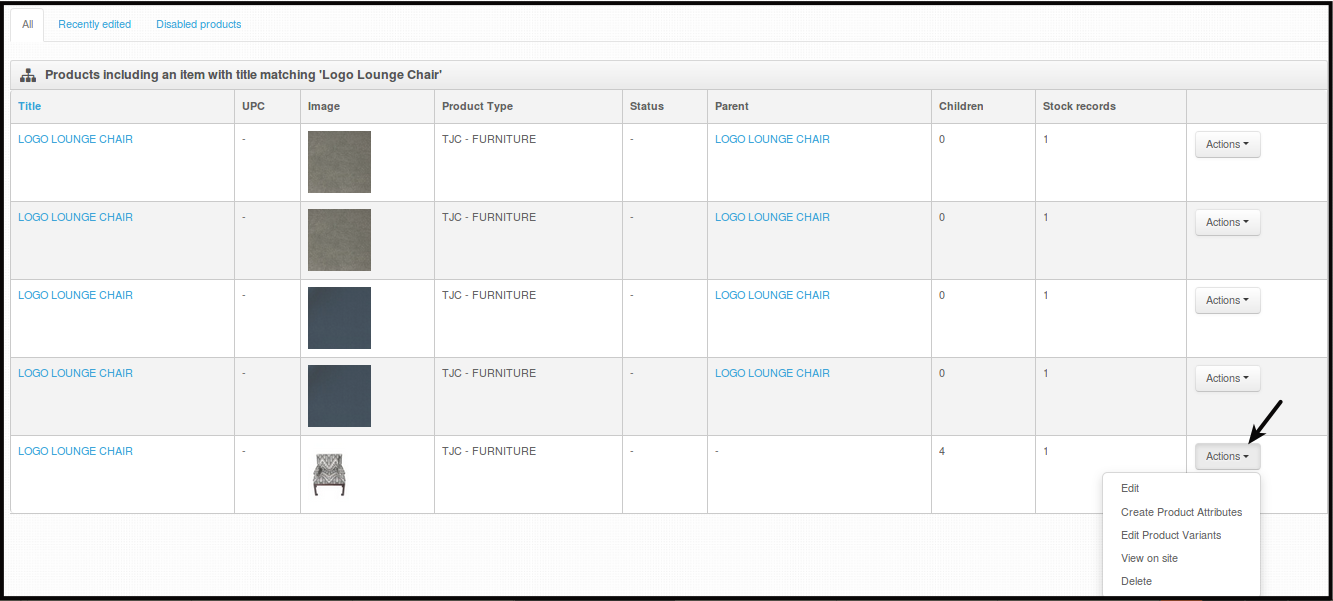Screen dimensions: 1333x601
Task: Choose Edit from the Actions menu
Action: click(1130, 489)
